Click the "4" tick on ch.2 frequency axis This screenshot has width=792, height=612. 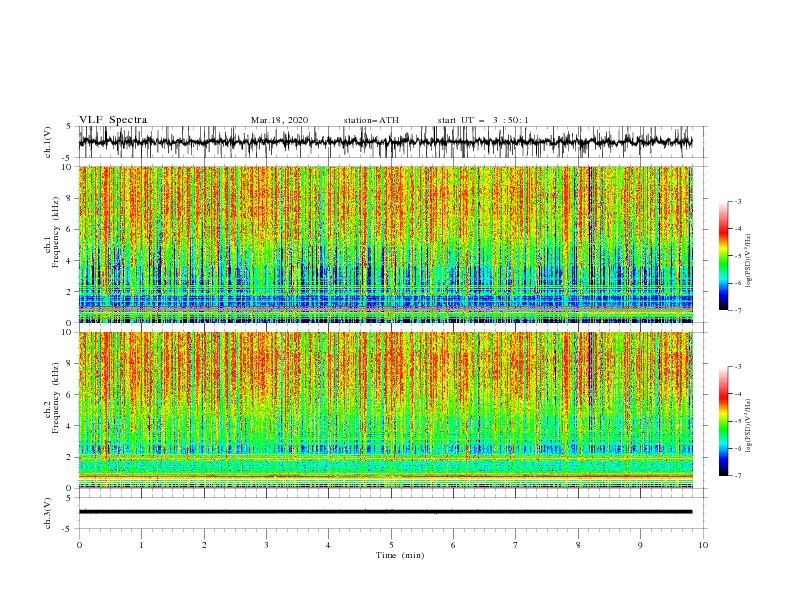click(69, 426)
